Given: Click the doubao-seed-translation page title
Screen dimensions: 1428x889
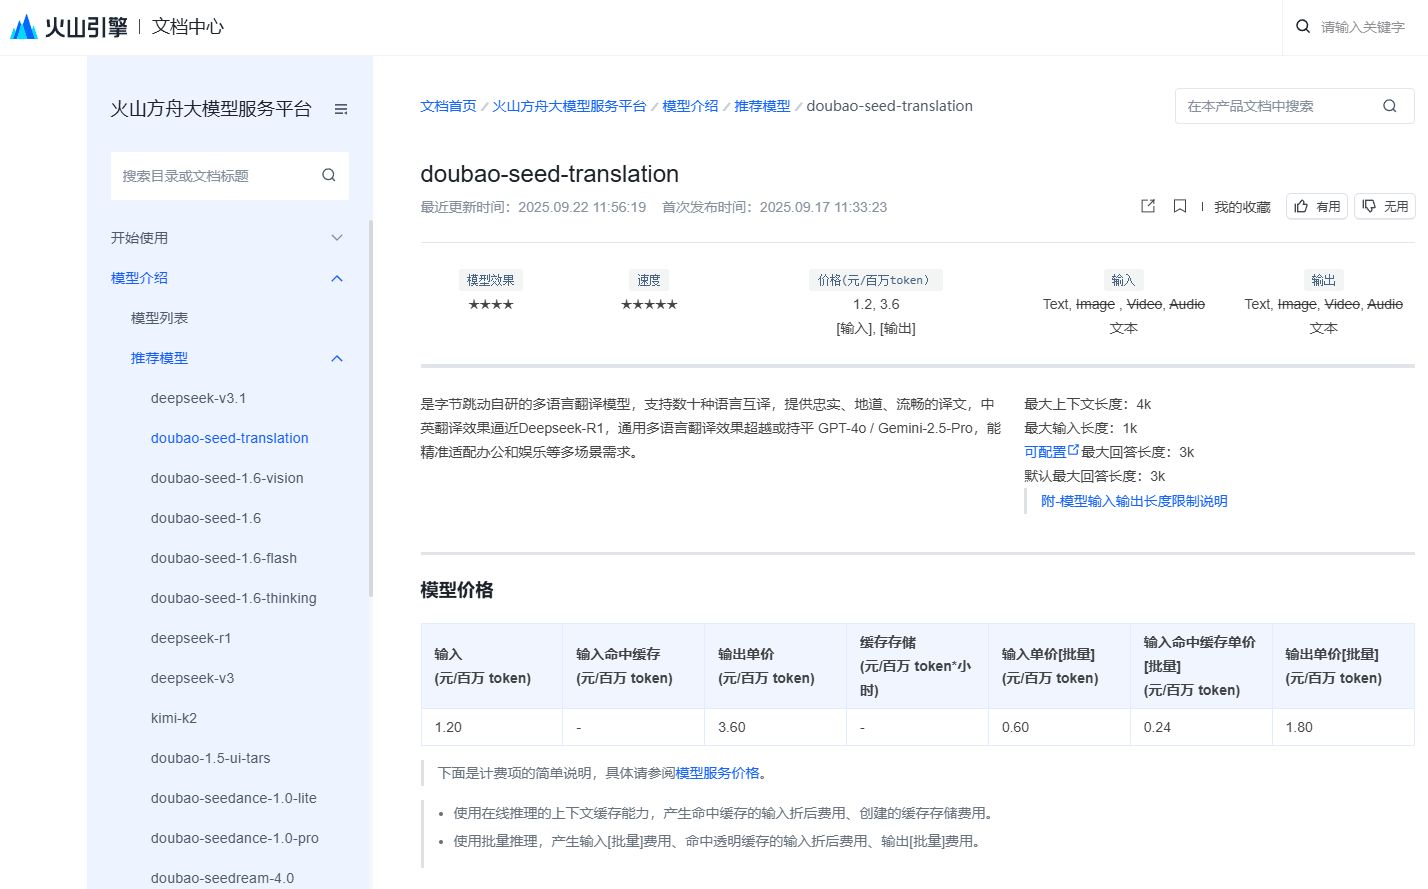Looking at the screenshot, I should (550, 174).
